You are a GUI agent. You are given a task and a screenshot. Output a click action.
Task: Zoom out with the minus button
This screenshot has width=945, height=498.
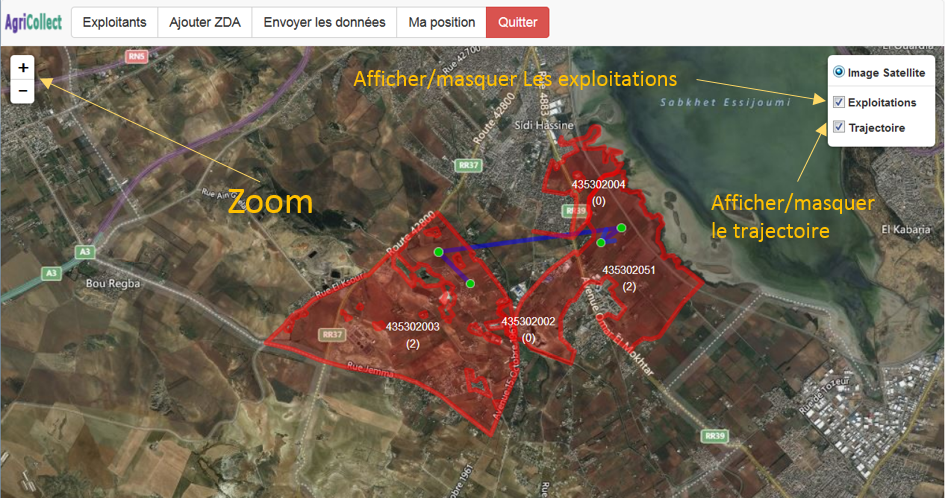(23, 91)
